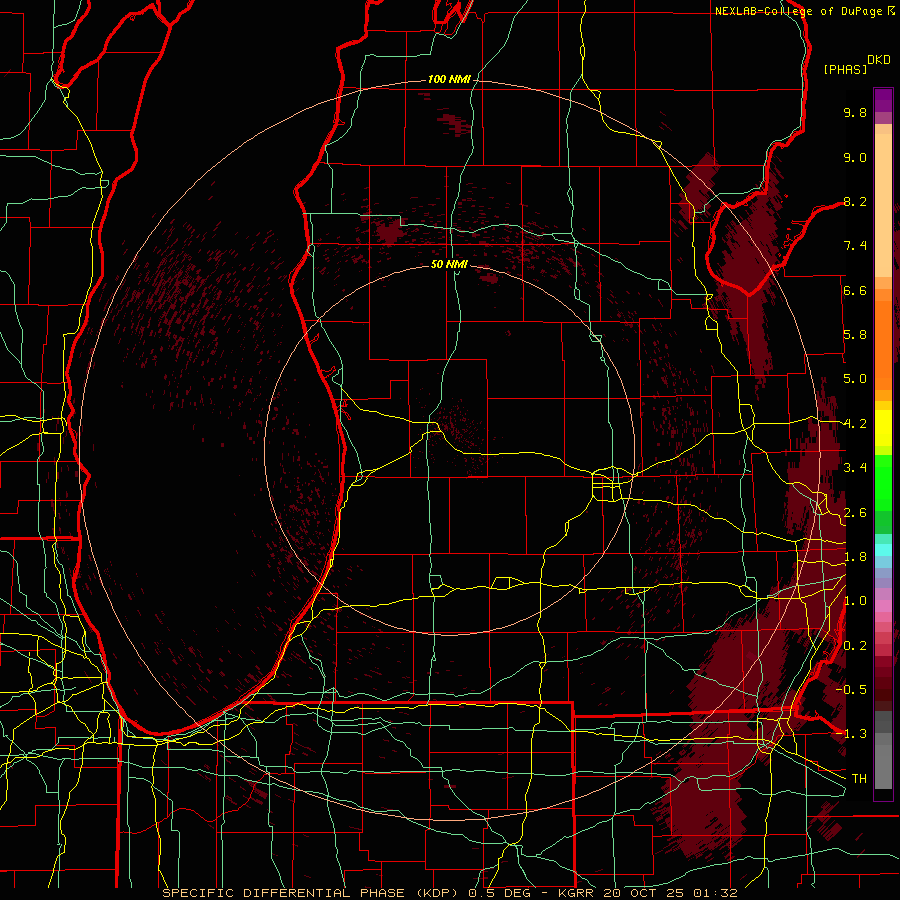Click the 7.4 scale value

[855, 246]
